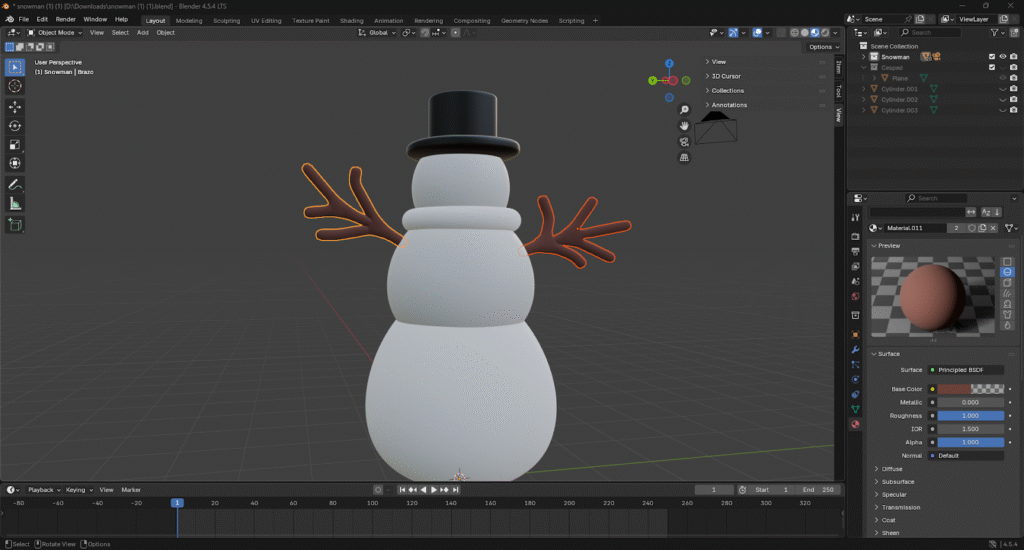The height and width of the screenshot is (550, 1024).
Task: Choose the Annotate tool
Action: pyautogui.click(x=15, y=184)
